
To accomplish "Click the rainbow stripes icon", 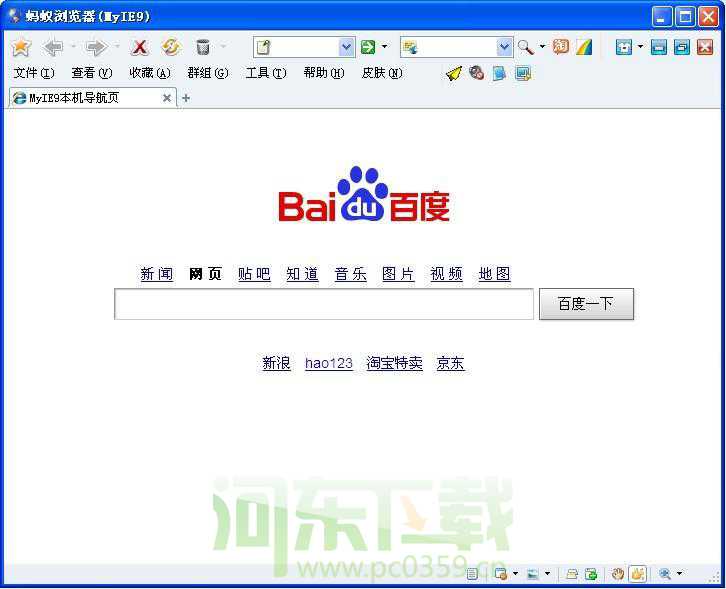I will [x=584, y=47].
